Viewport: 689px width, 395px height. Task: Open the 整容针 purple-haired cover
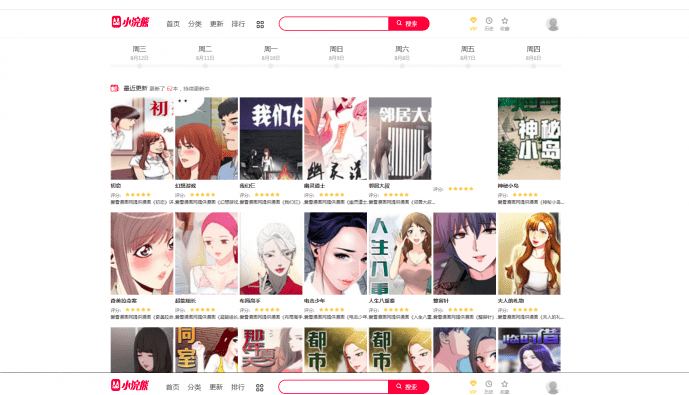(464, 254)
